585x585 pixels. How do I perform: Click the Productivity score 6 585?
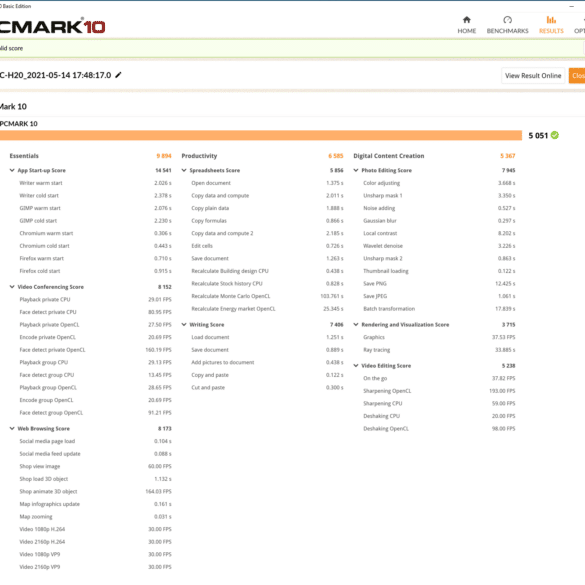point(336,156)
